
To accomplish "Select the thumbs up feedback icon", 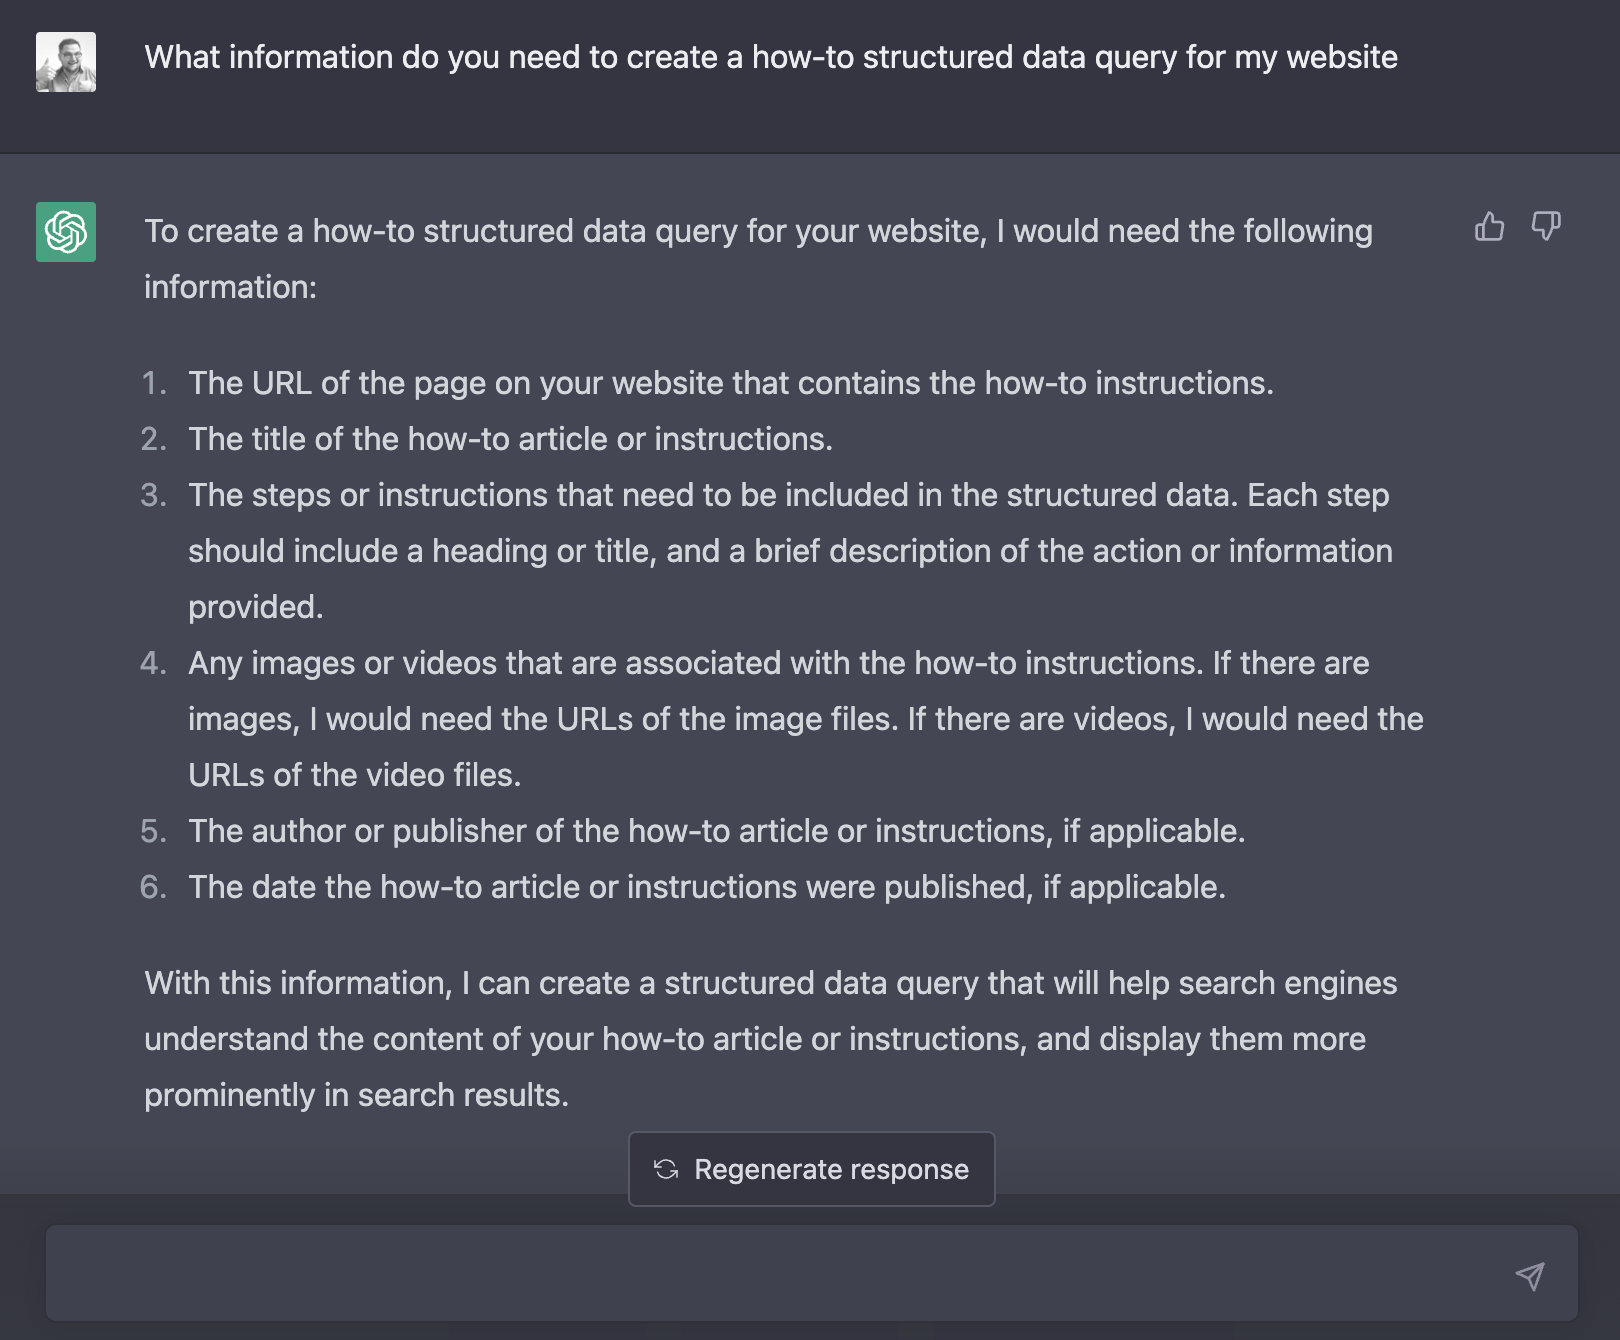I will click(x=1489, y=228).
